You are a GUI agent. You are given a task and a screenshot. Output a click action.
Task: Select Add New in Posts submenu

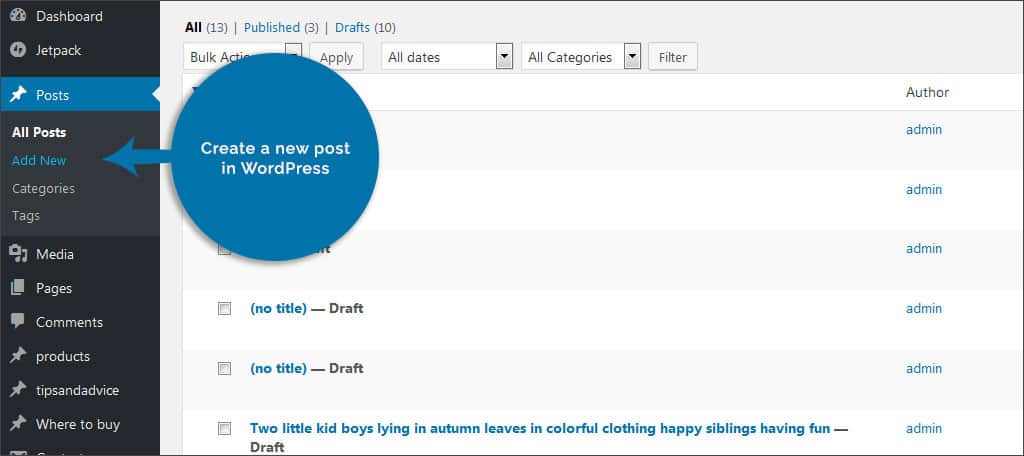pyautogui.click(x=39, y=160)
